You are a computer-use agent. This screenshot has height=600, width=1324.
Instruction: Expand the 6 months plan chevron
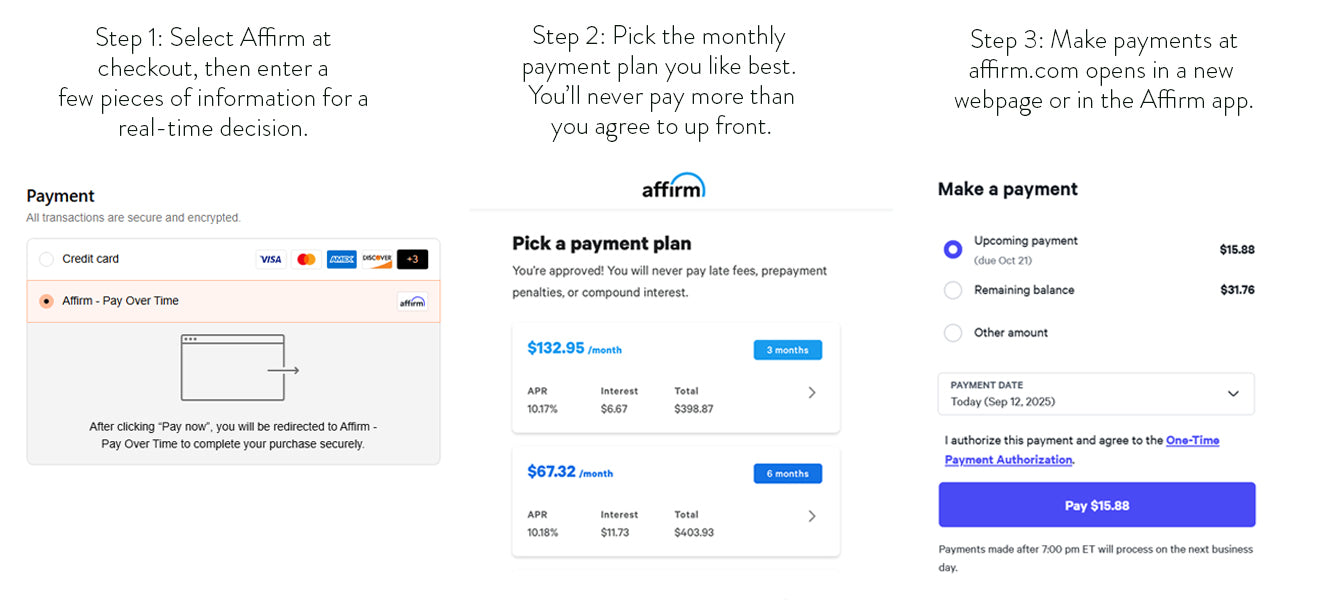tap(812, 516)
